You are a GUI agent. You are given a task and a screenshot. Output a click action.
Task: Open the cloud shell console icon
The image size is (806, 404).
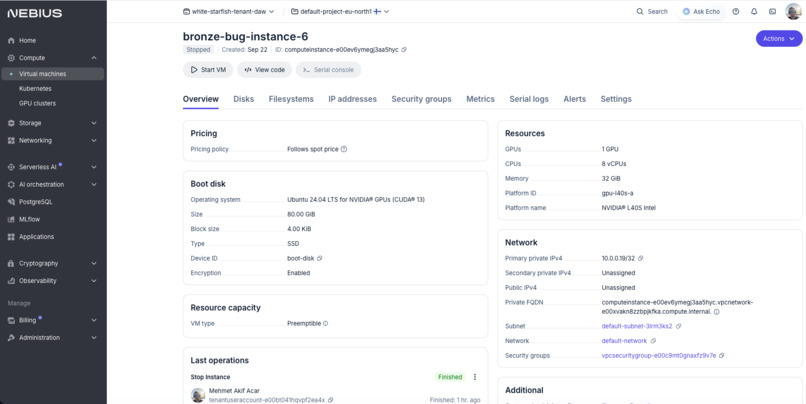click(x=772, y=11)
